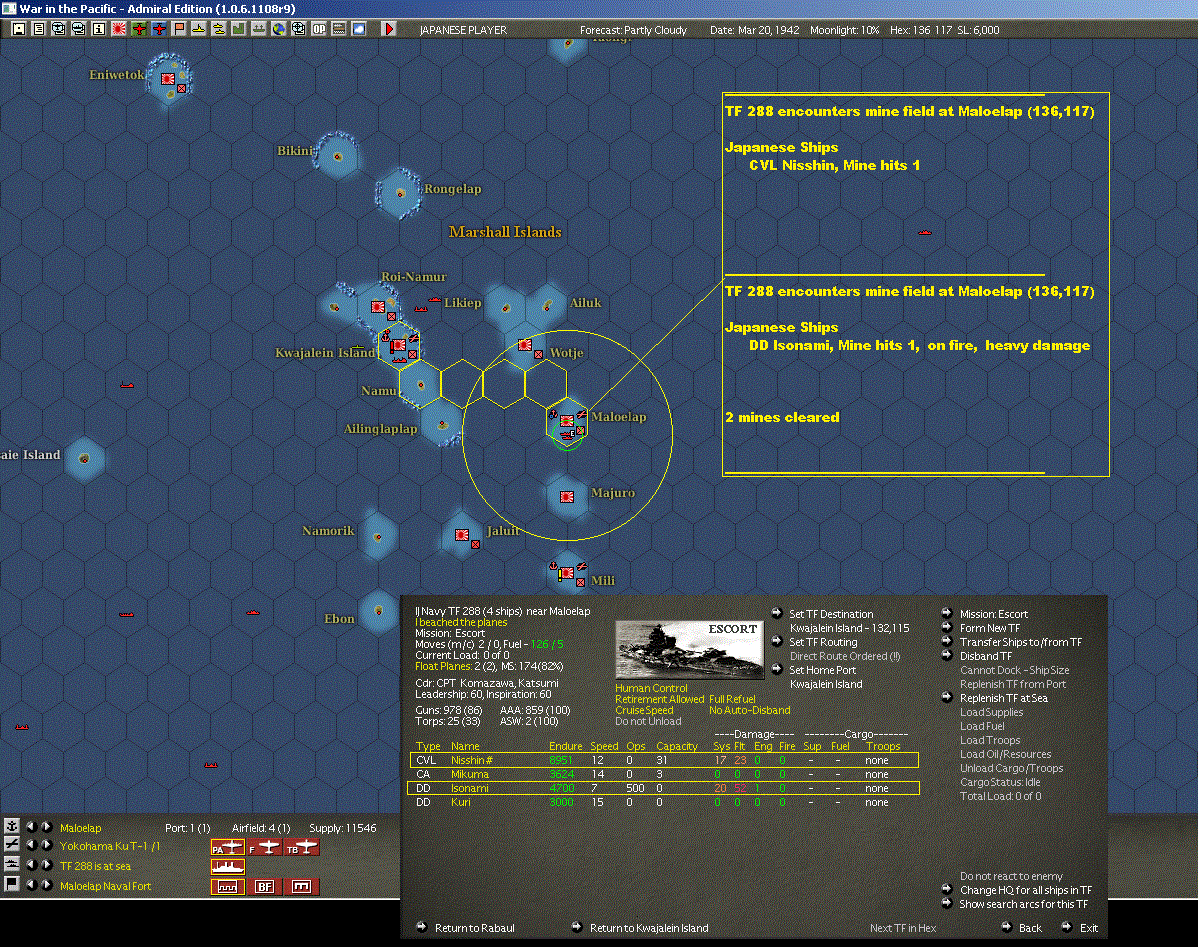1198x947 pixels.
Task: Click Return to Kwajalein Island
Action: tap(649, 928)
